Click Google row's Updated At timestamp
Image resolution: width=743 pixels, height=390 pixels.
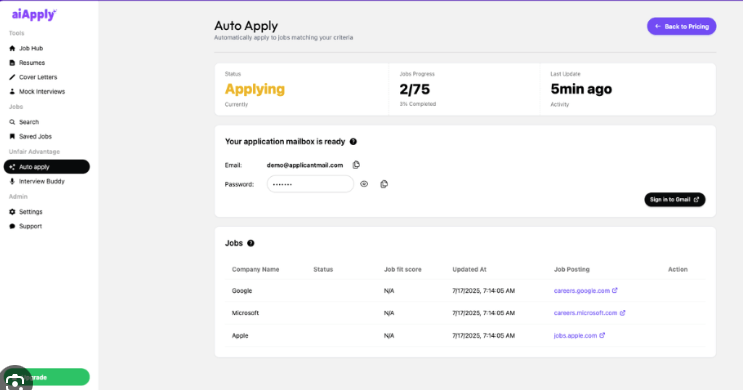(x=483, y=290)
